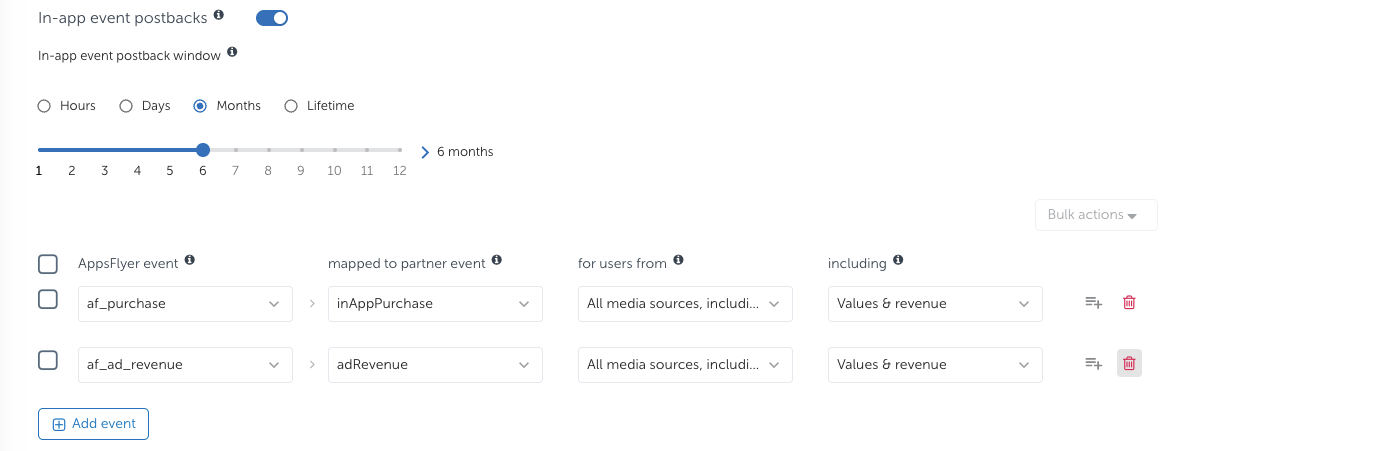Click the Add event button
This screenshot has width=1394, height=451.
pyautogui.click(x=93, y=424)
